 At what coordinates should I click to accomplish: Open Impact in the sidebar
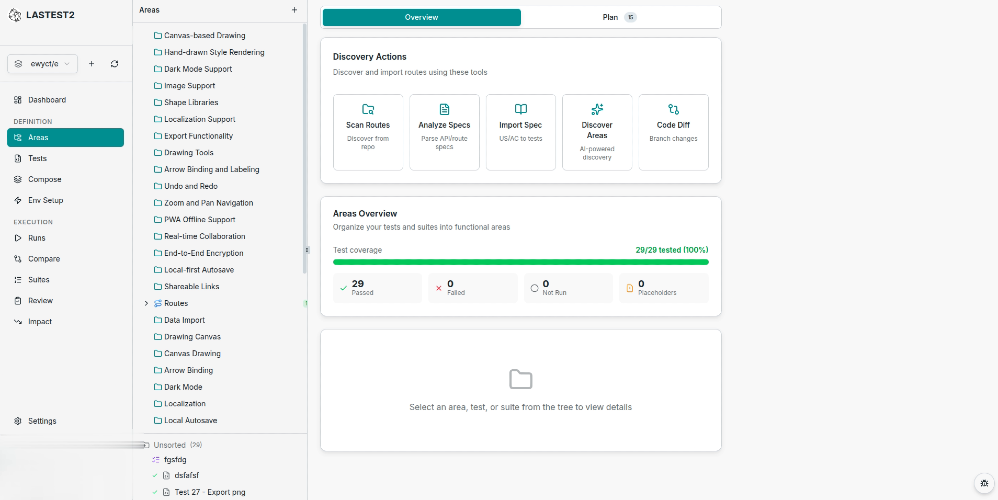tap(66, 321)
